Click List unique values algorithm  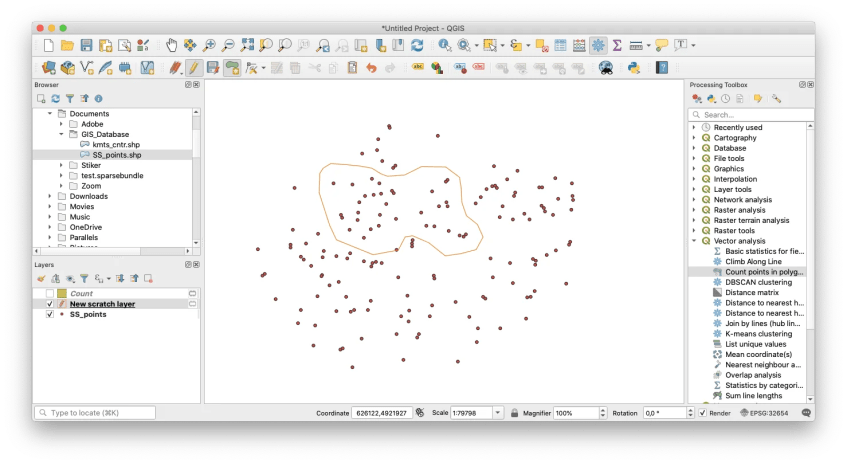click(755, 344)
